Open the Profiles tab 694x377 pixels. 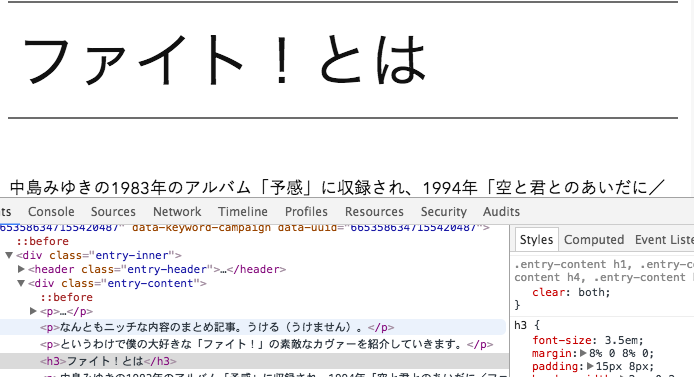306,212
